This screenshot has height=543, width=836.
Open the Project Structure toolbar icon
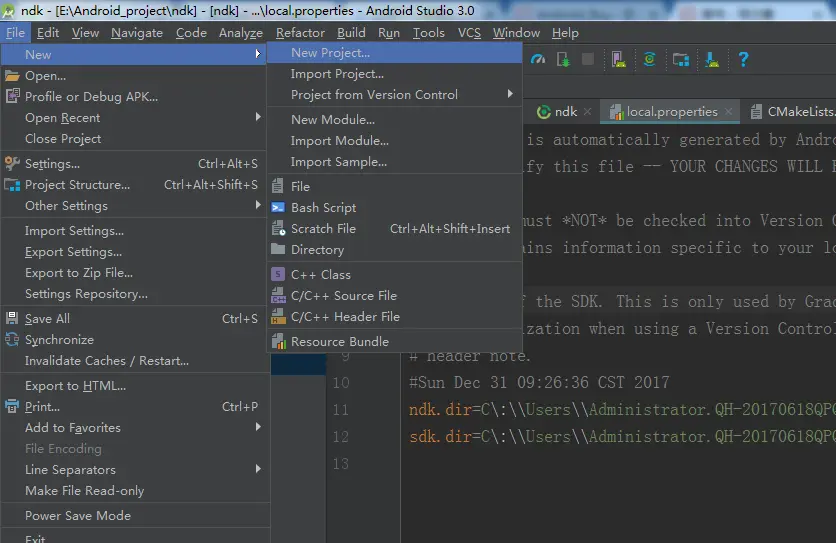pyautogui.click(x=681, y=59)
